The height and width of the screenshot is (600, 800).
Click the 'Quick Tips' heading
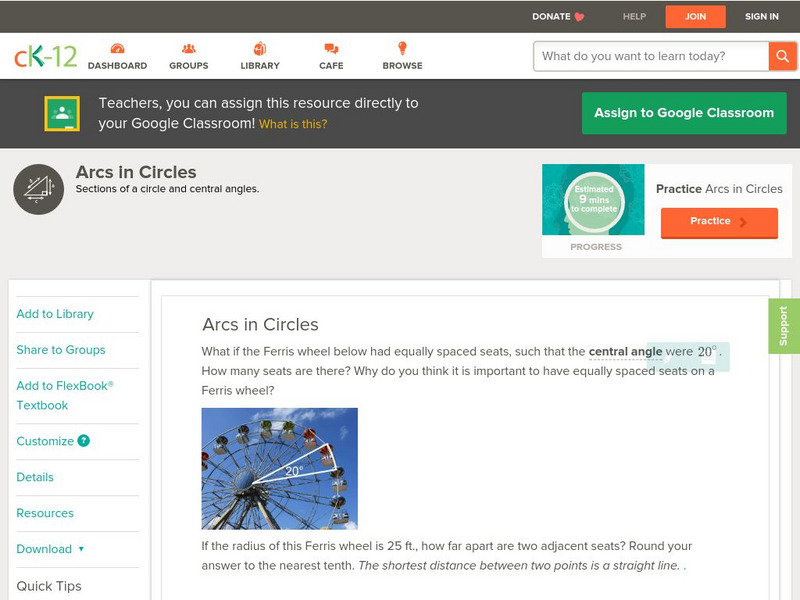pyautogui.click(x=49, y=586)
